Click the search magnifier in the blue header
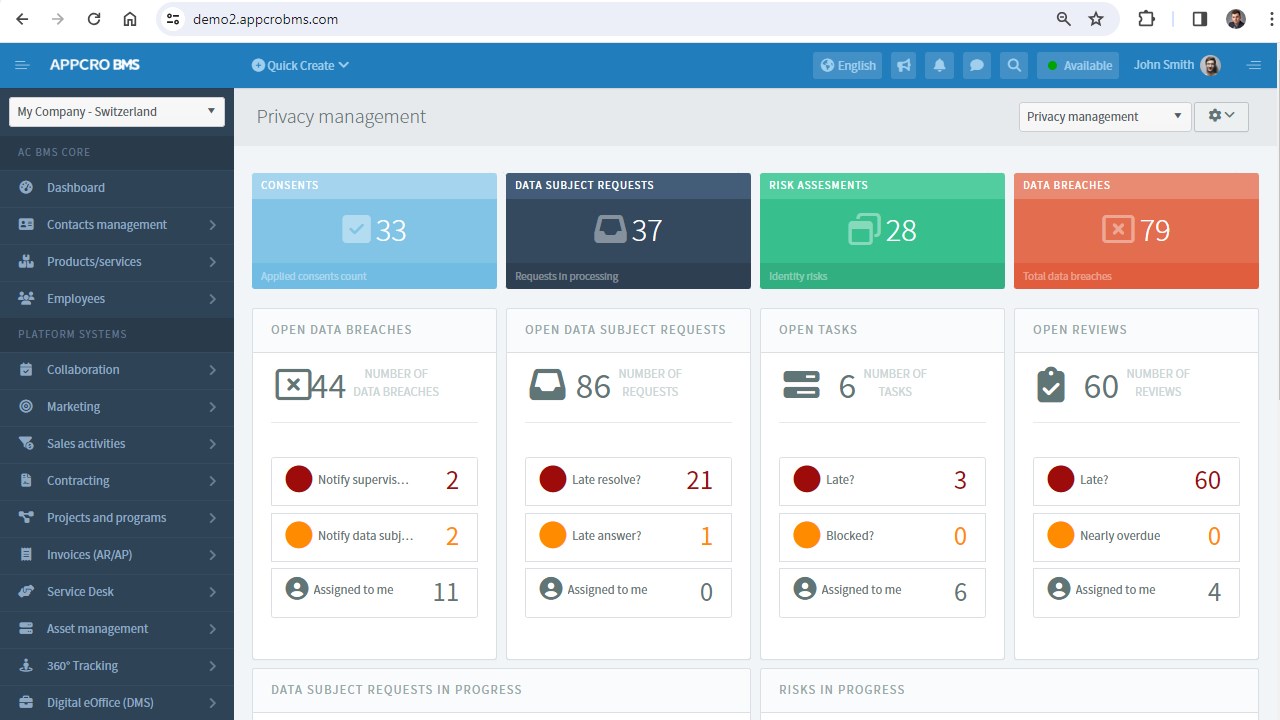The image size is (1280, 720). tap(1014, 65)
